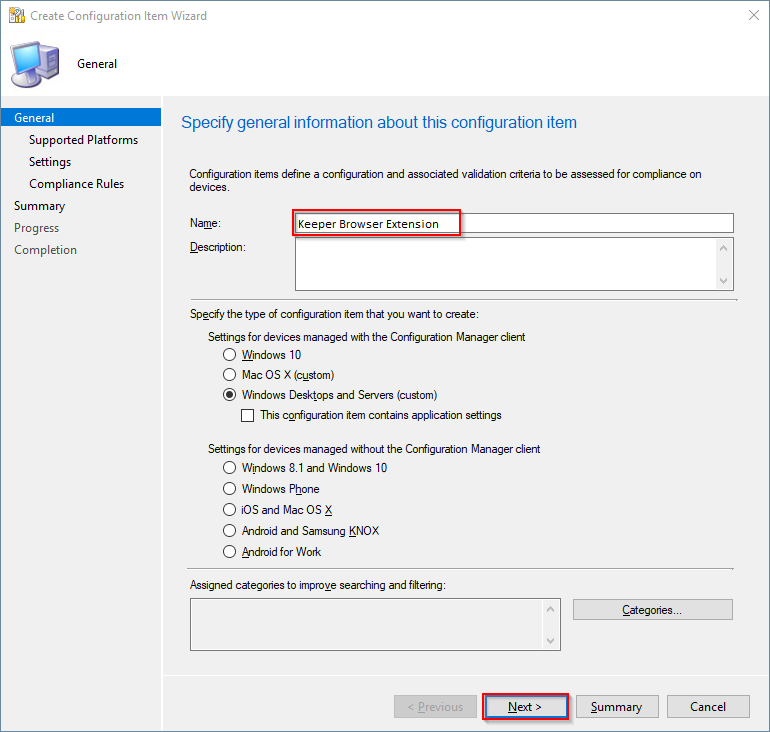770x732 pixels.
Task: Pick Android and Samsung KNOX option
Action: click(x=230, y=531)
